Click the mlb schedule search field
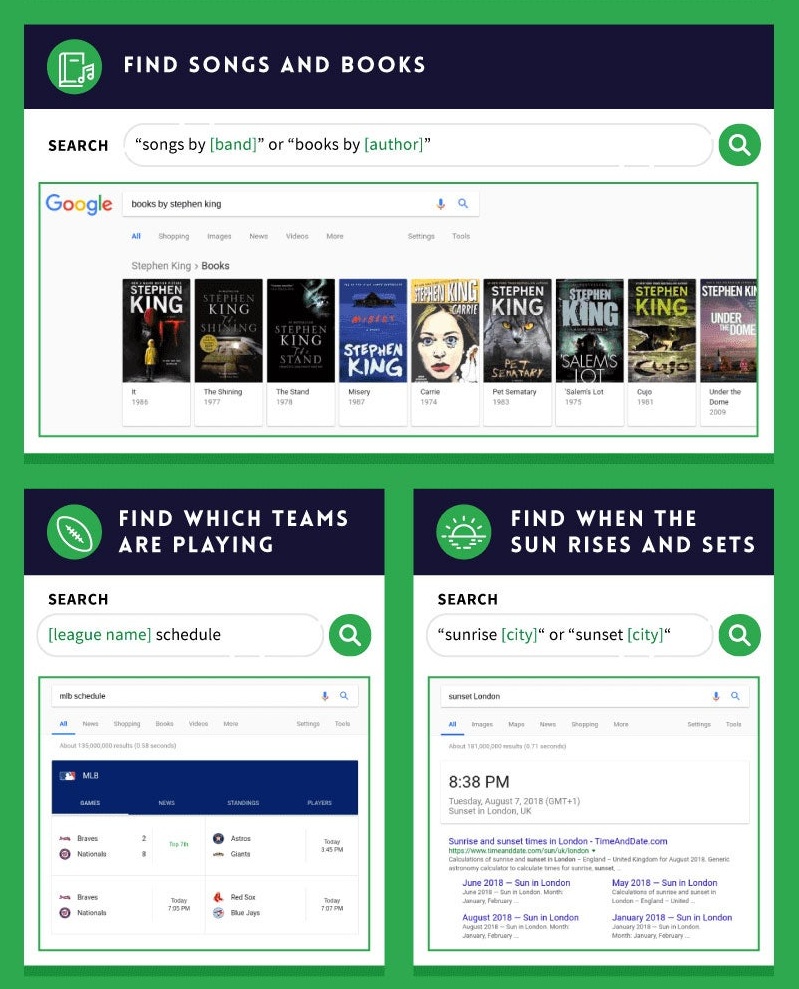 (204, 696)
